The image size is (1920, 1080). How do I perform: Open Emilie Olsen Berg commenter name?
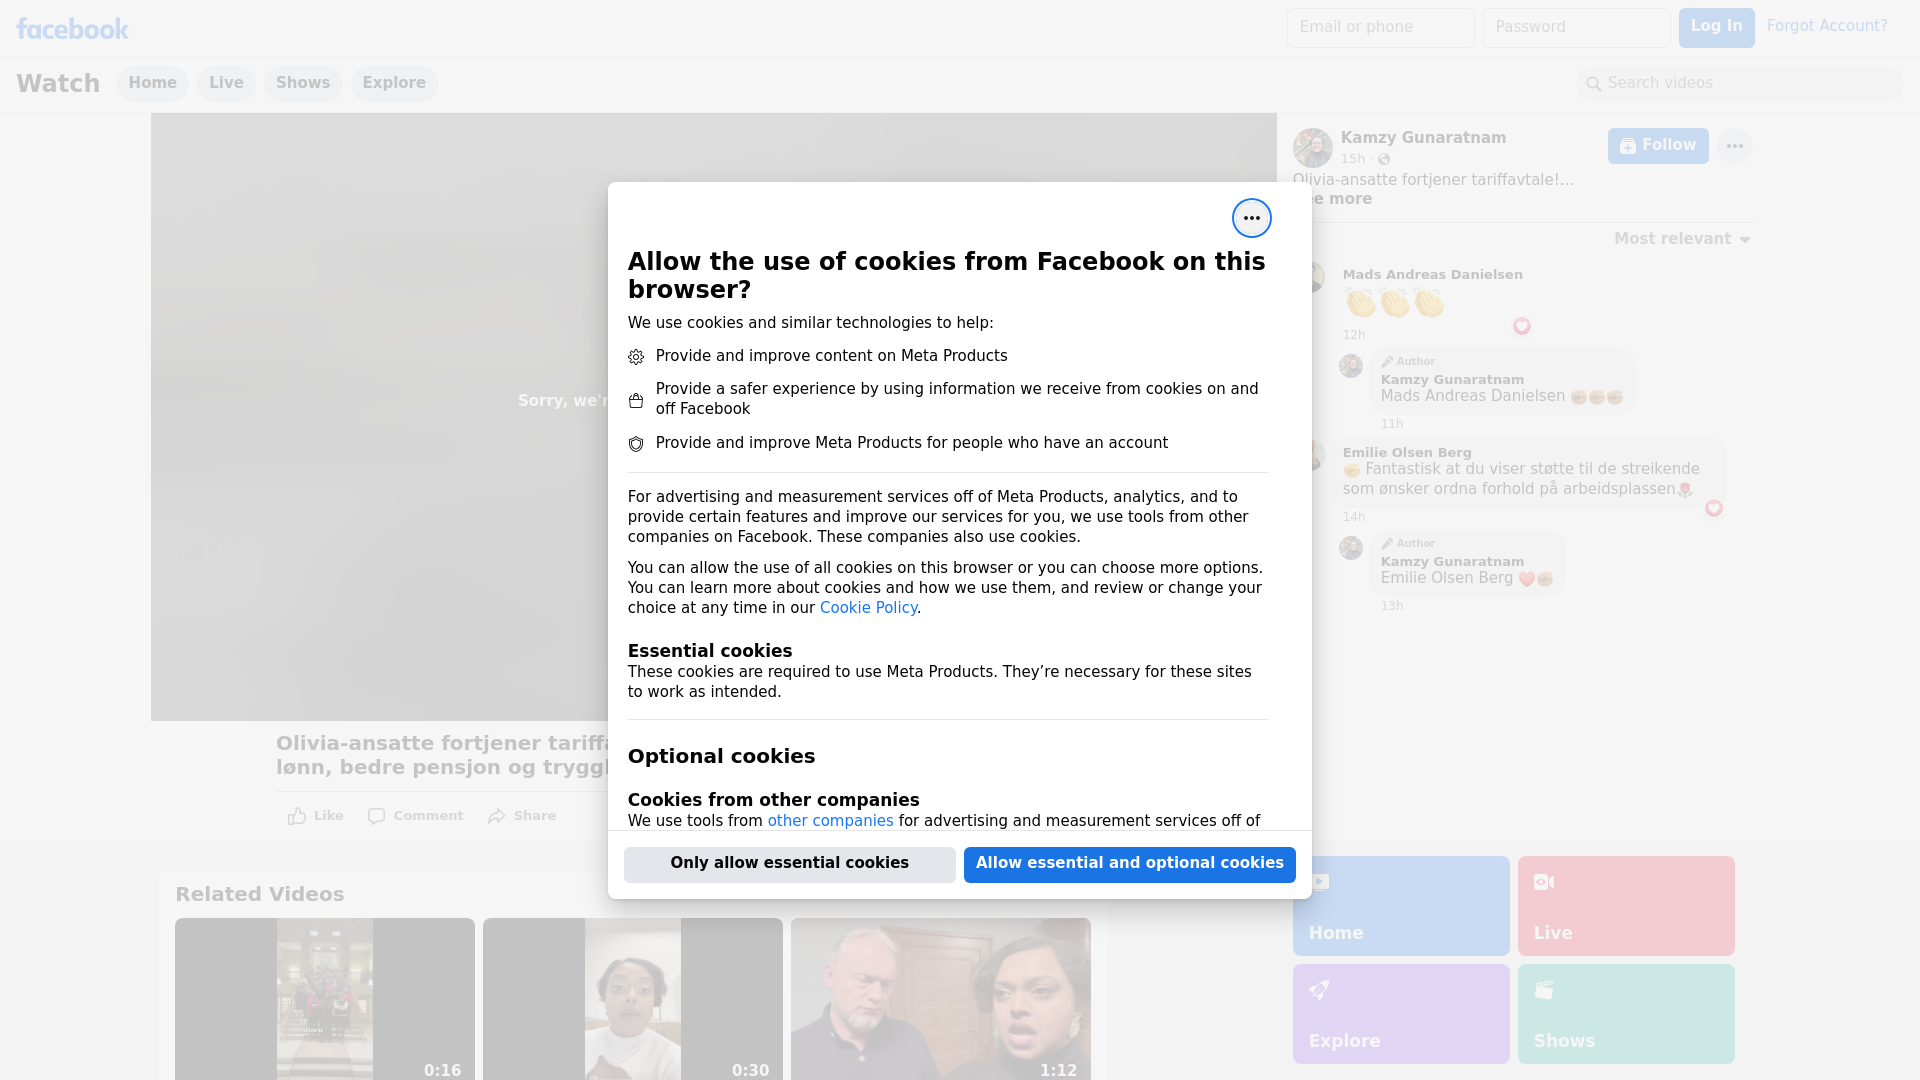[1407, 453]
